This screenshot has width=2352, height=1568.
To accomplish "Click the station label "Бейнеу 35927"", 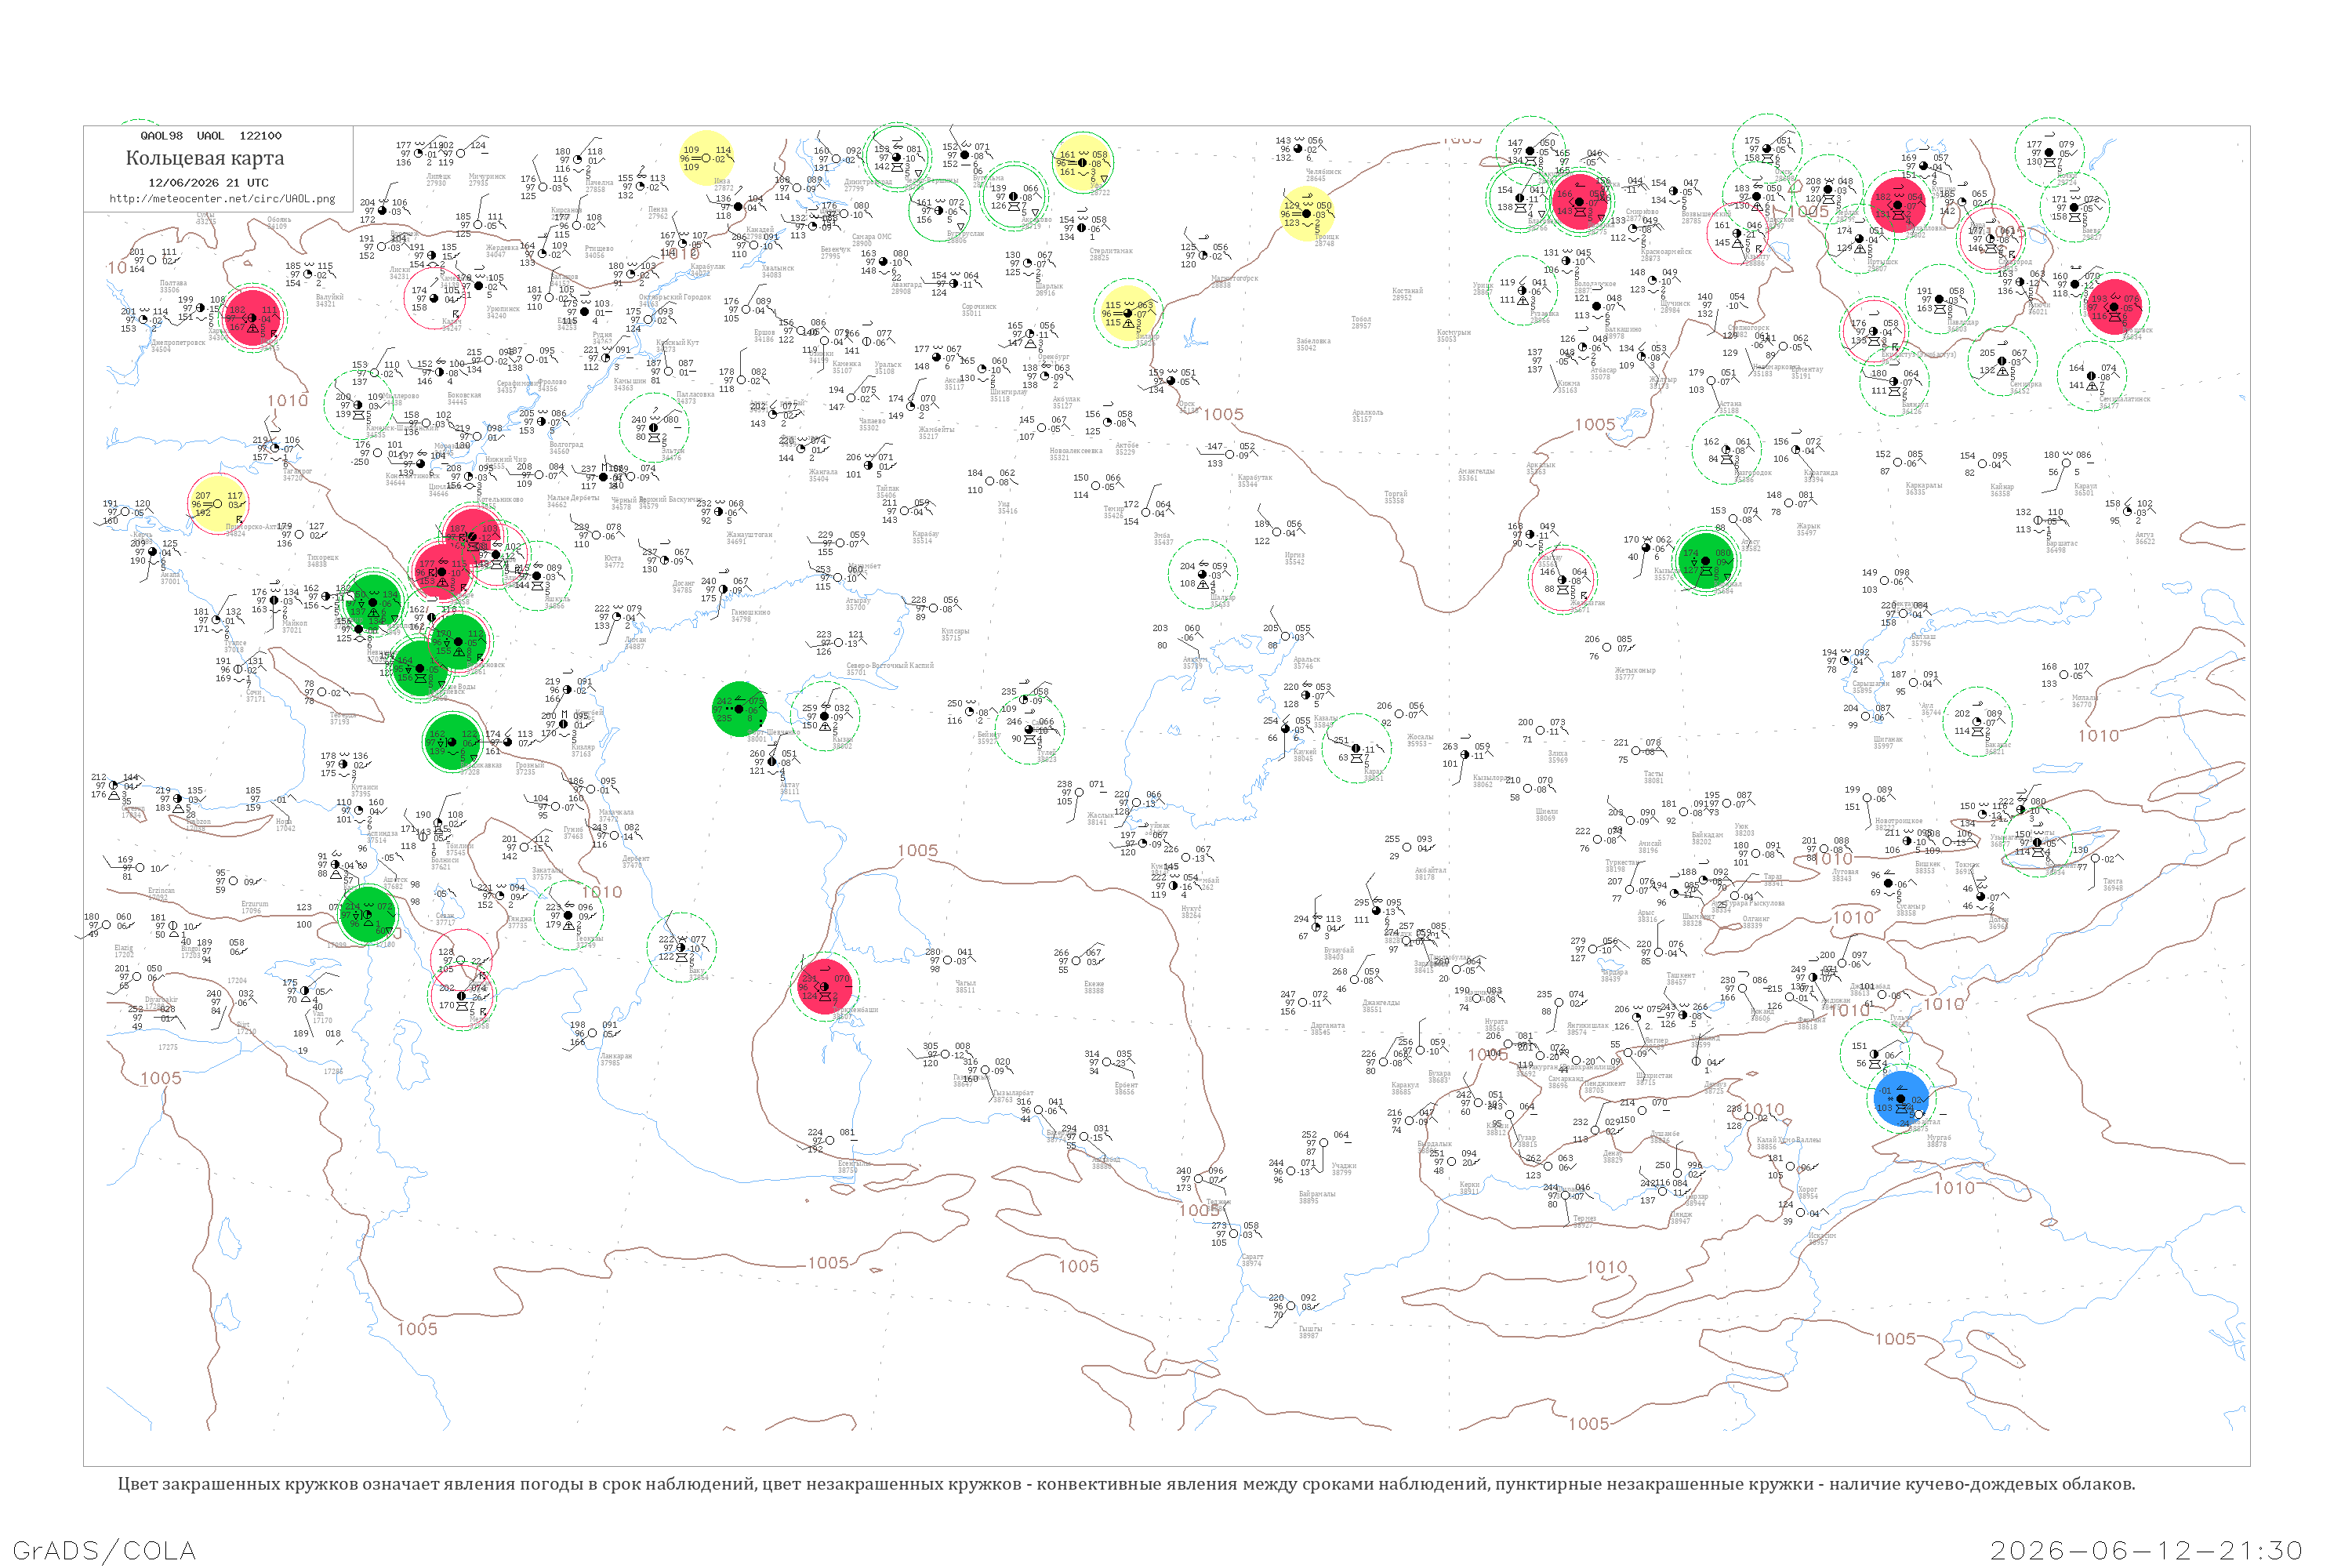I will (988, 738).
